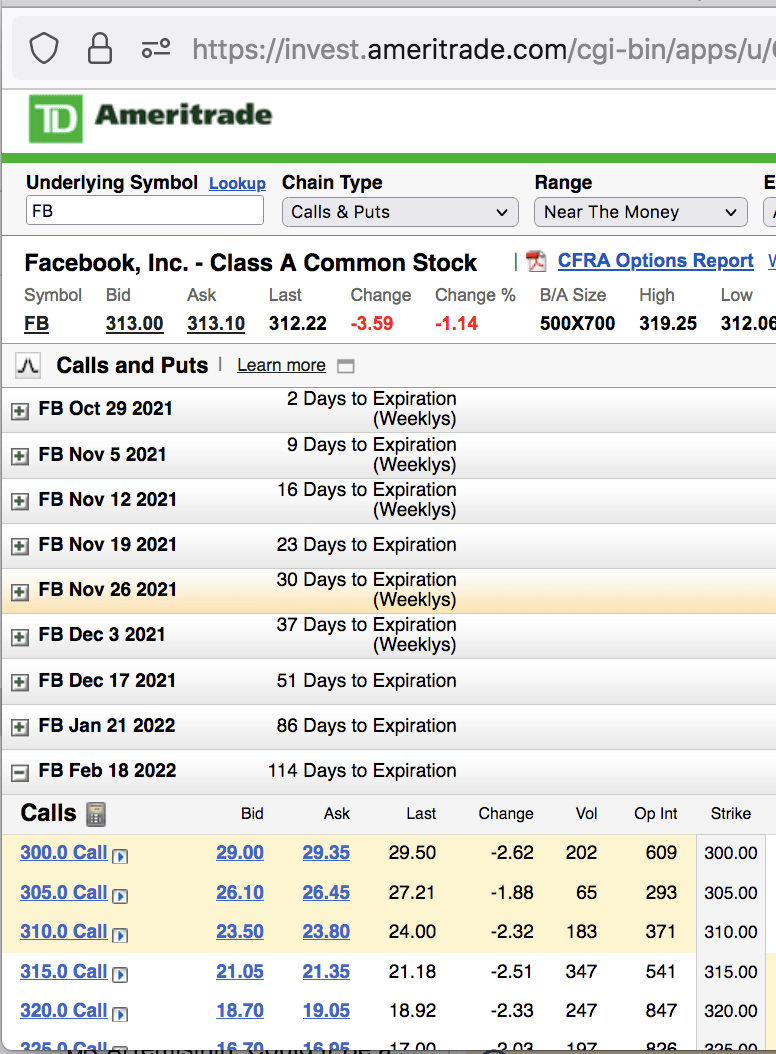Expand the FB Dec 3 2021 expiration

(x=20, y=637)
